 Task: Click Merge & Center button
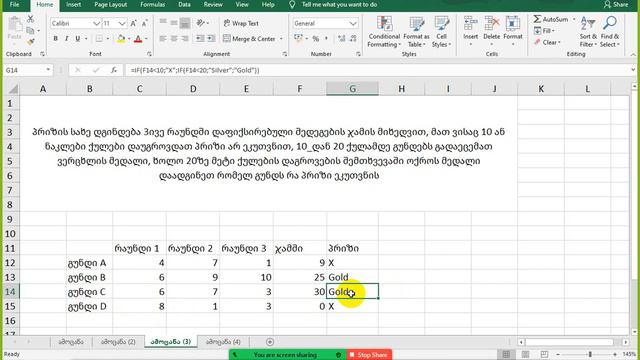[x=249, y=38]
